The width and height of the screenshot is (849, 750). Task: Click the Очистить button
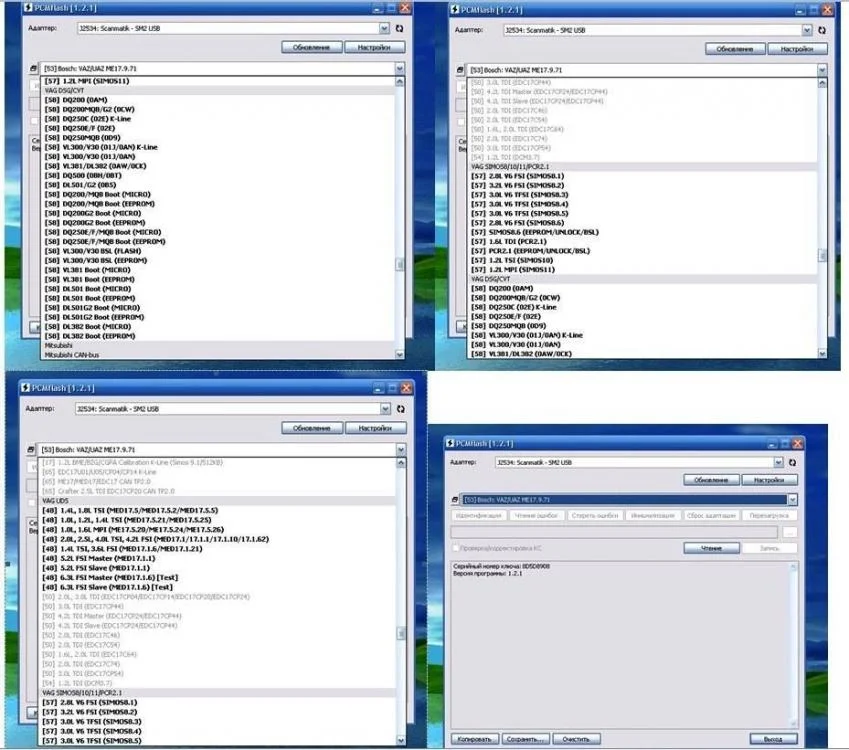[576, 739]
